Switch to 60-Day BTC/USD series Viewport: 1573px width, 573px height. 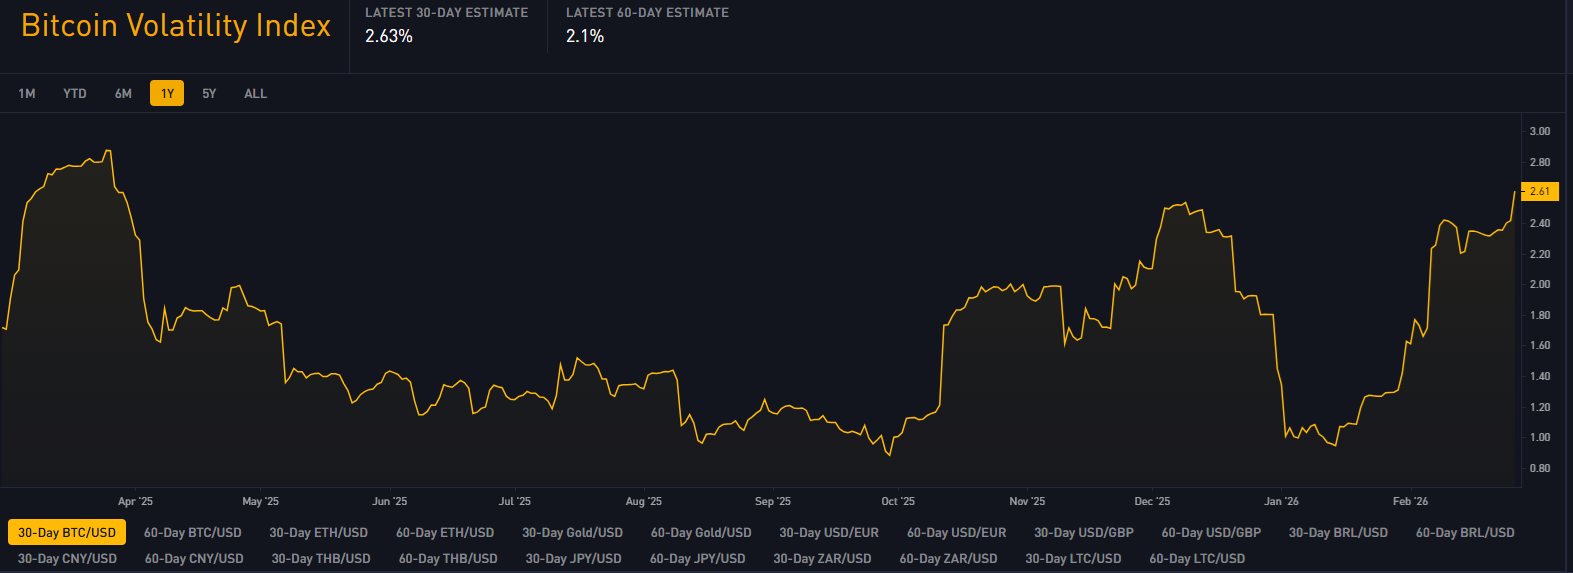click(x=193, y=533)
